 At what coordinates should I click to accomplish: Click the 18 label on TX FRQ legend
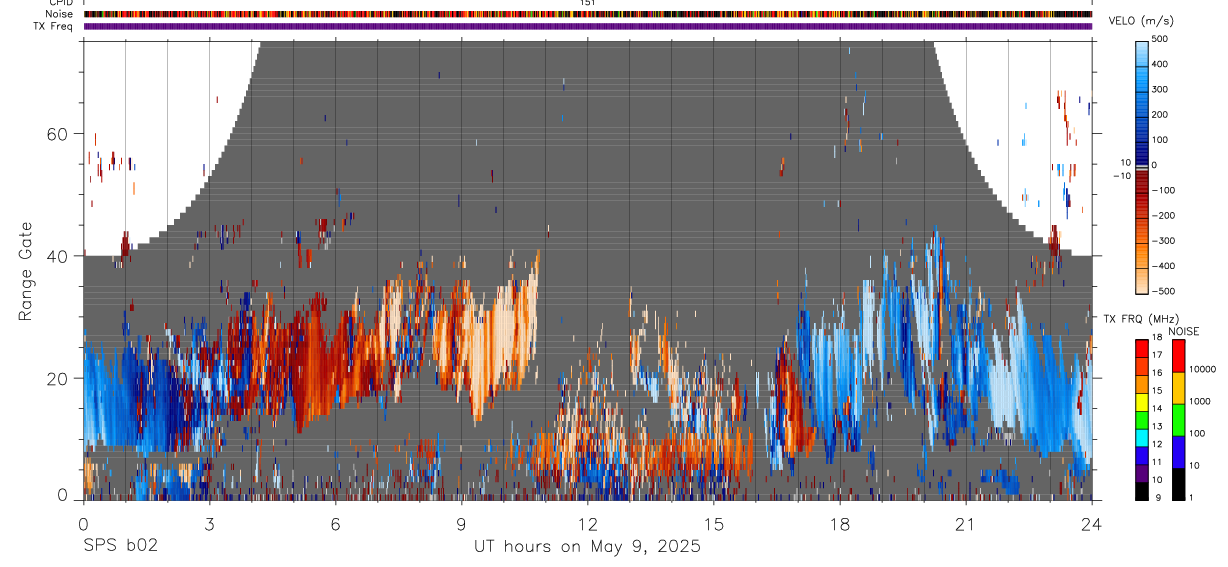click(x=1157, y=338)
